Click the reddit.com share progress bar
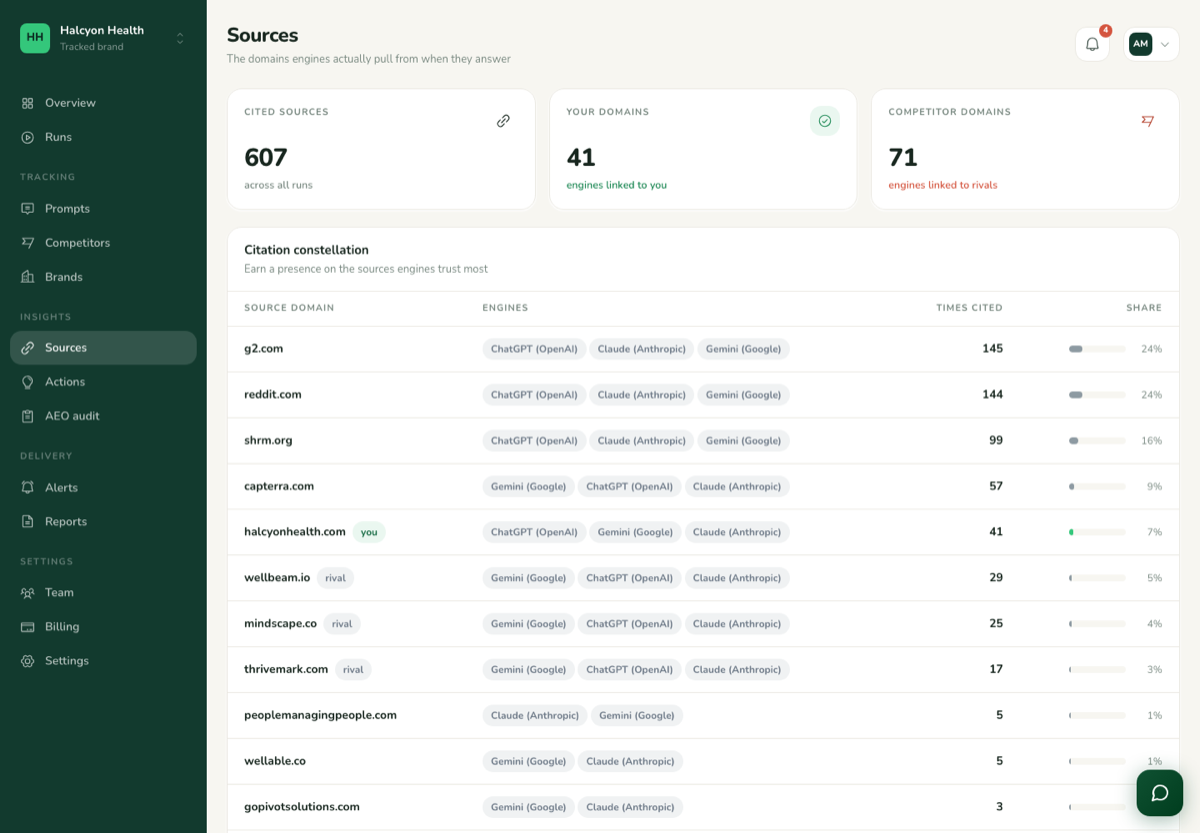 pos(1097,395)
